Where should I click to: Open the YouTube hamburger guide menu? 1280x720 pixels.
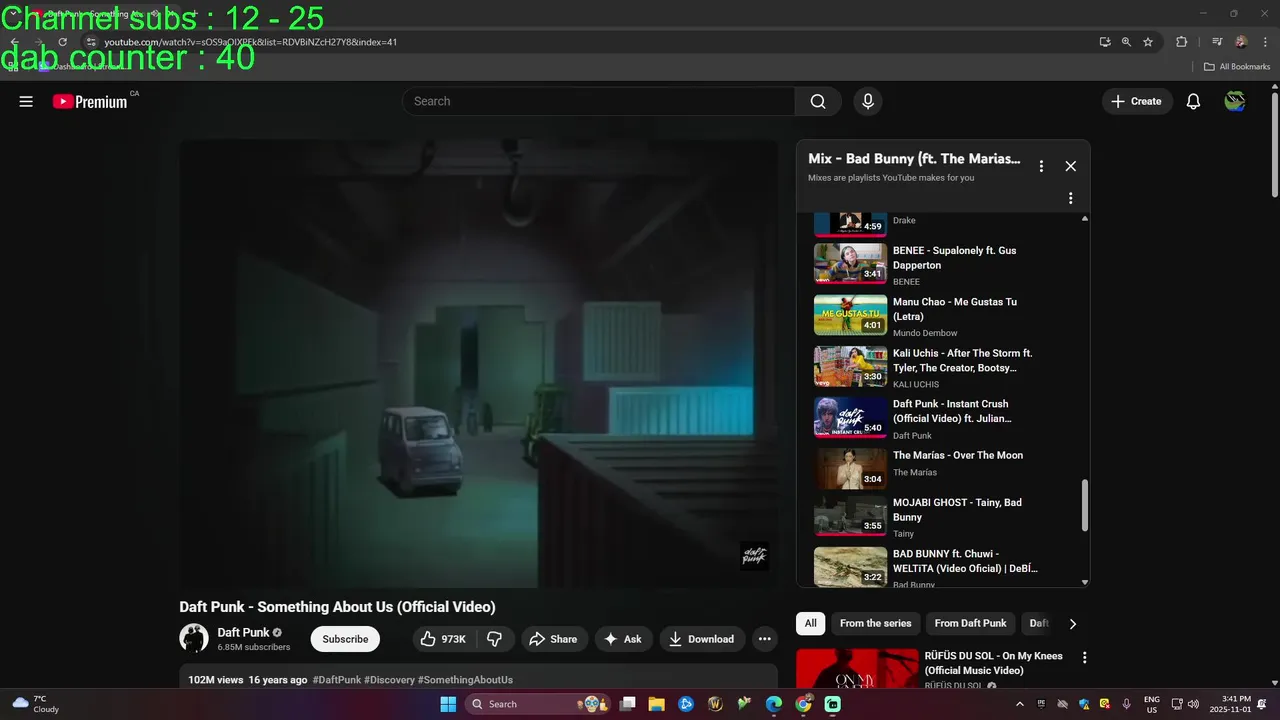point(26,101)
